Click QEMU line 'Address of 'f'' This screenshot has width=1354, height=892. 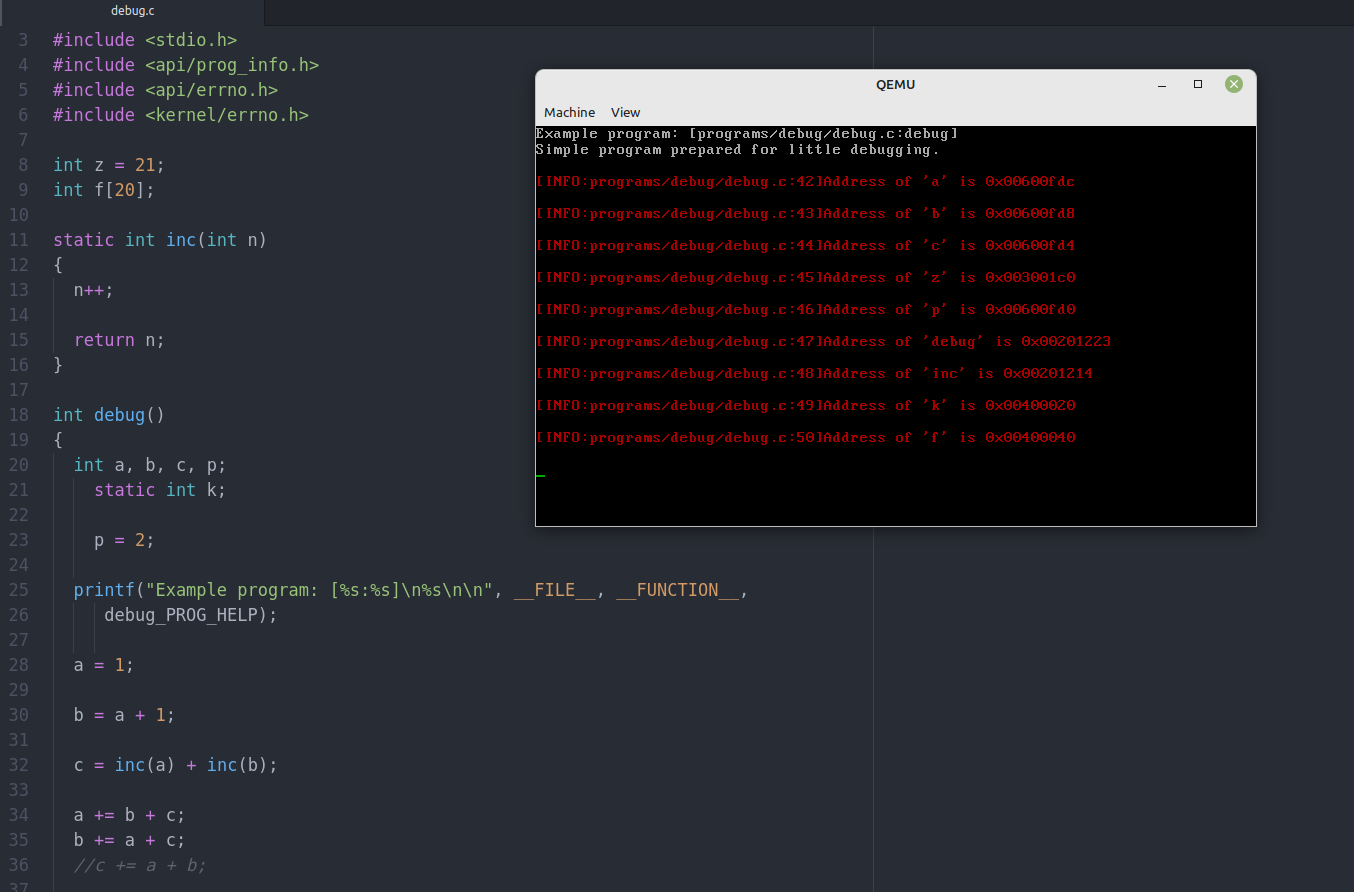click(805, 438)
